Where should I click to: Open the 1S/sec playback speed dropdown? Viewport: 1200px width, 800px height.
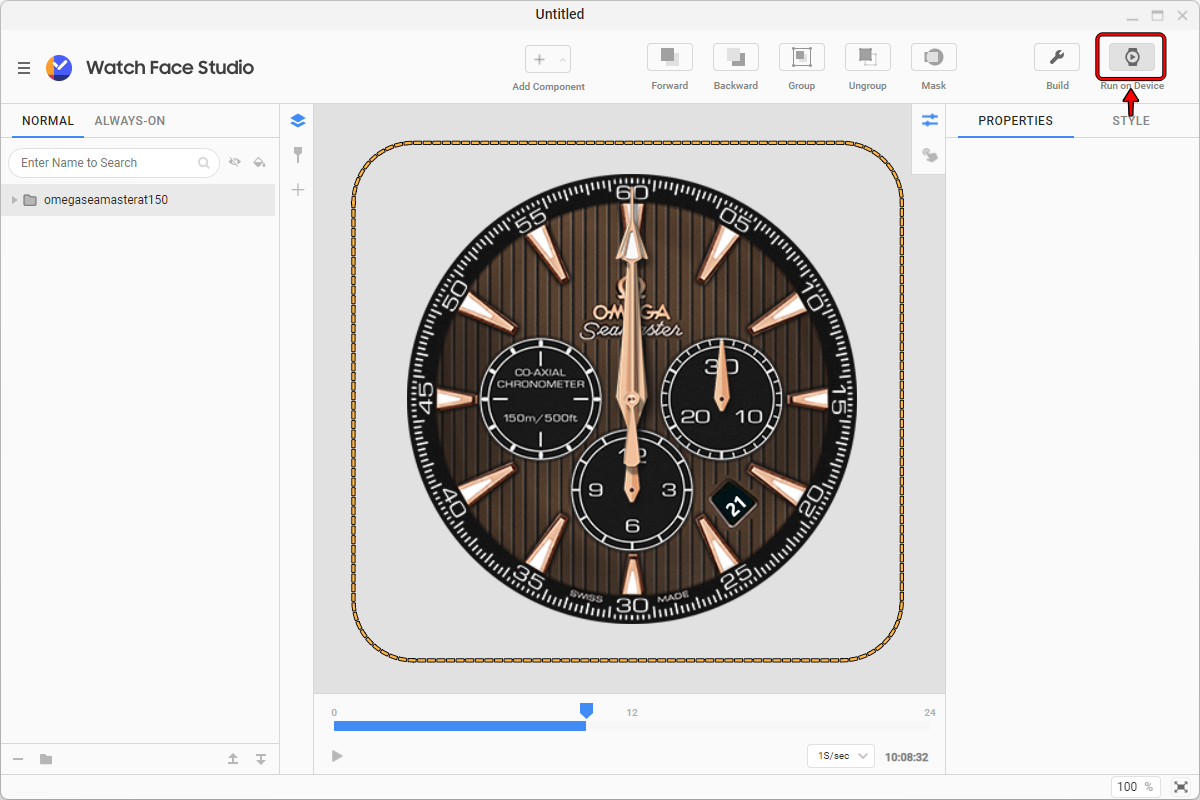pos(841,756)
